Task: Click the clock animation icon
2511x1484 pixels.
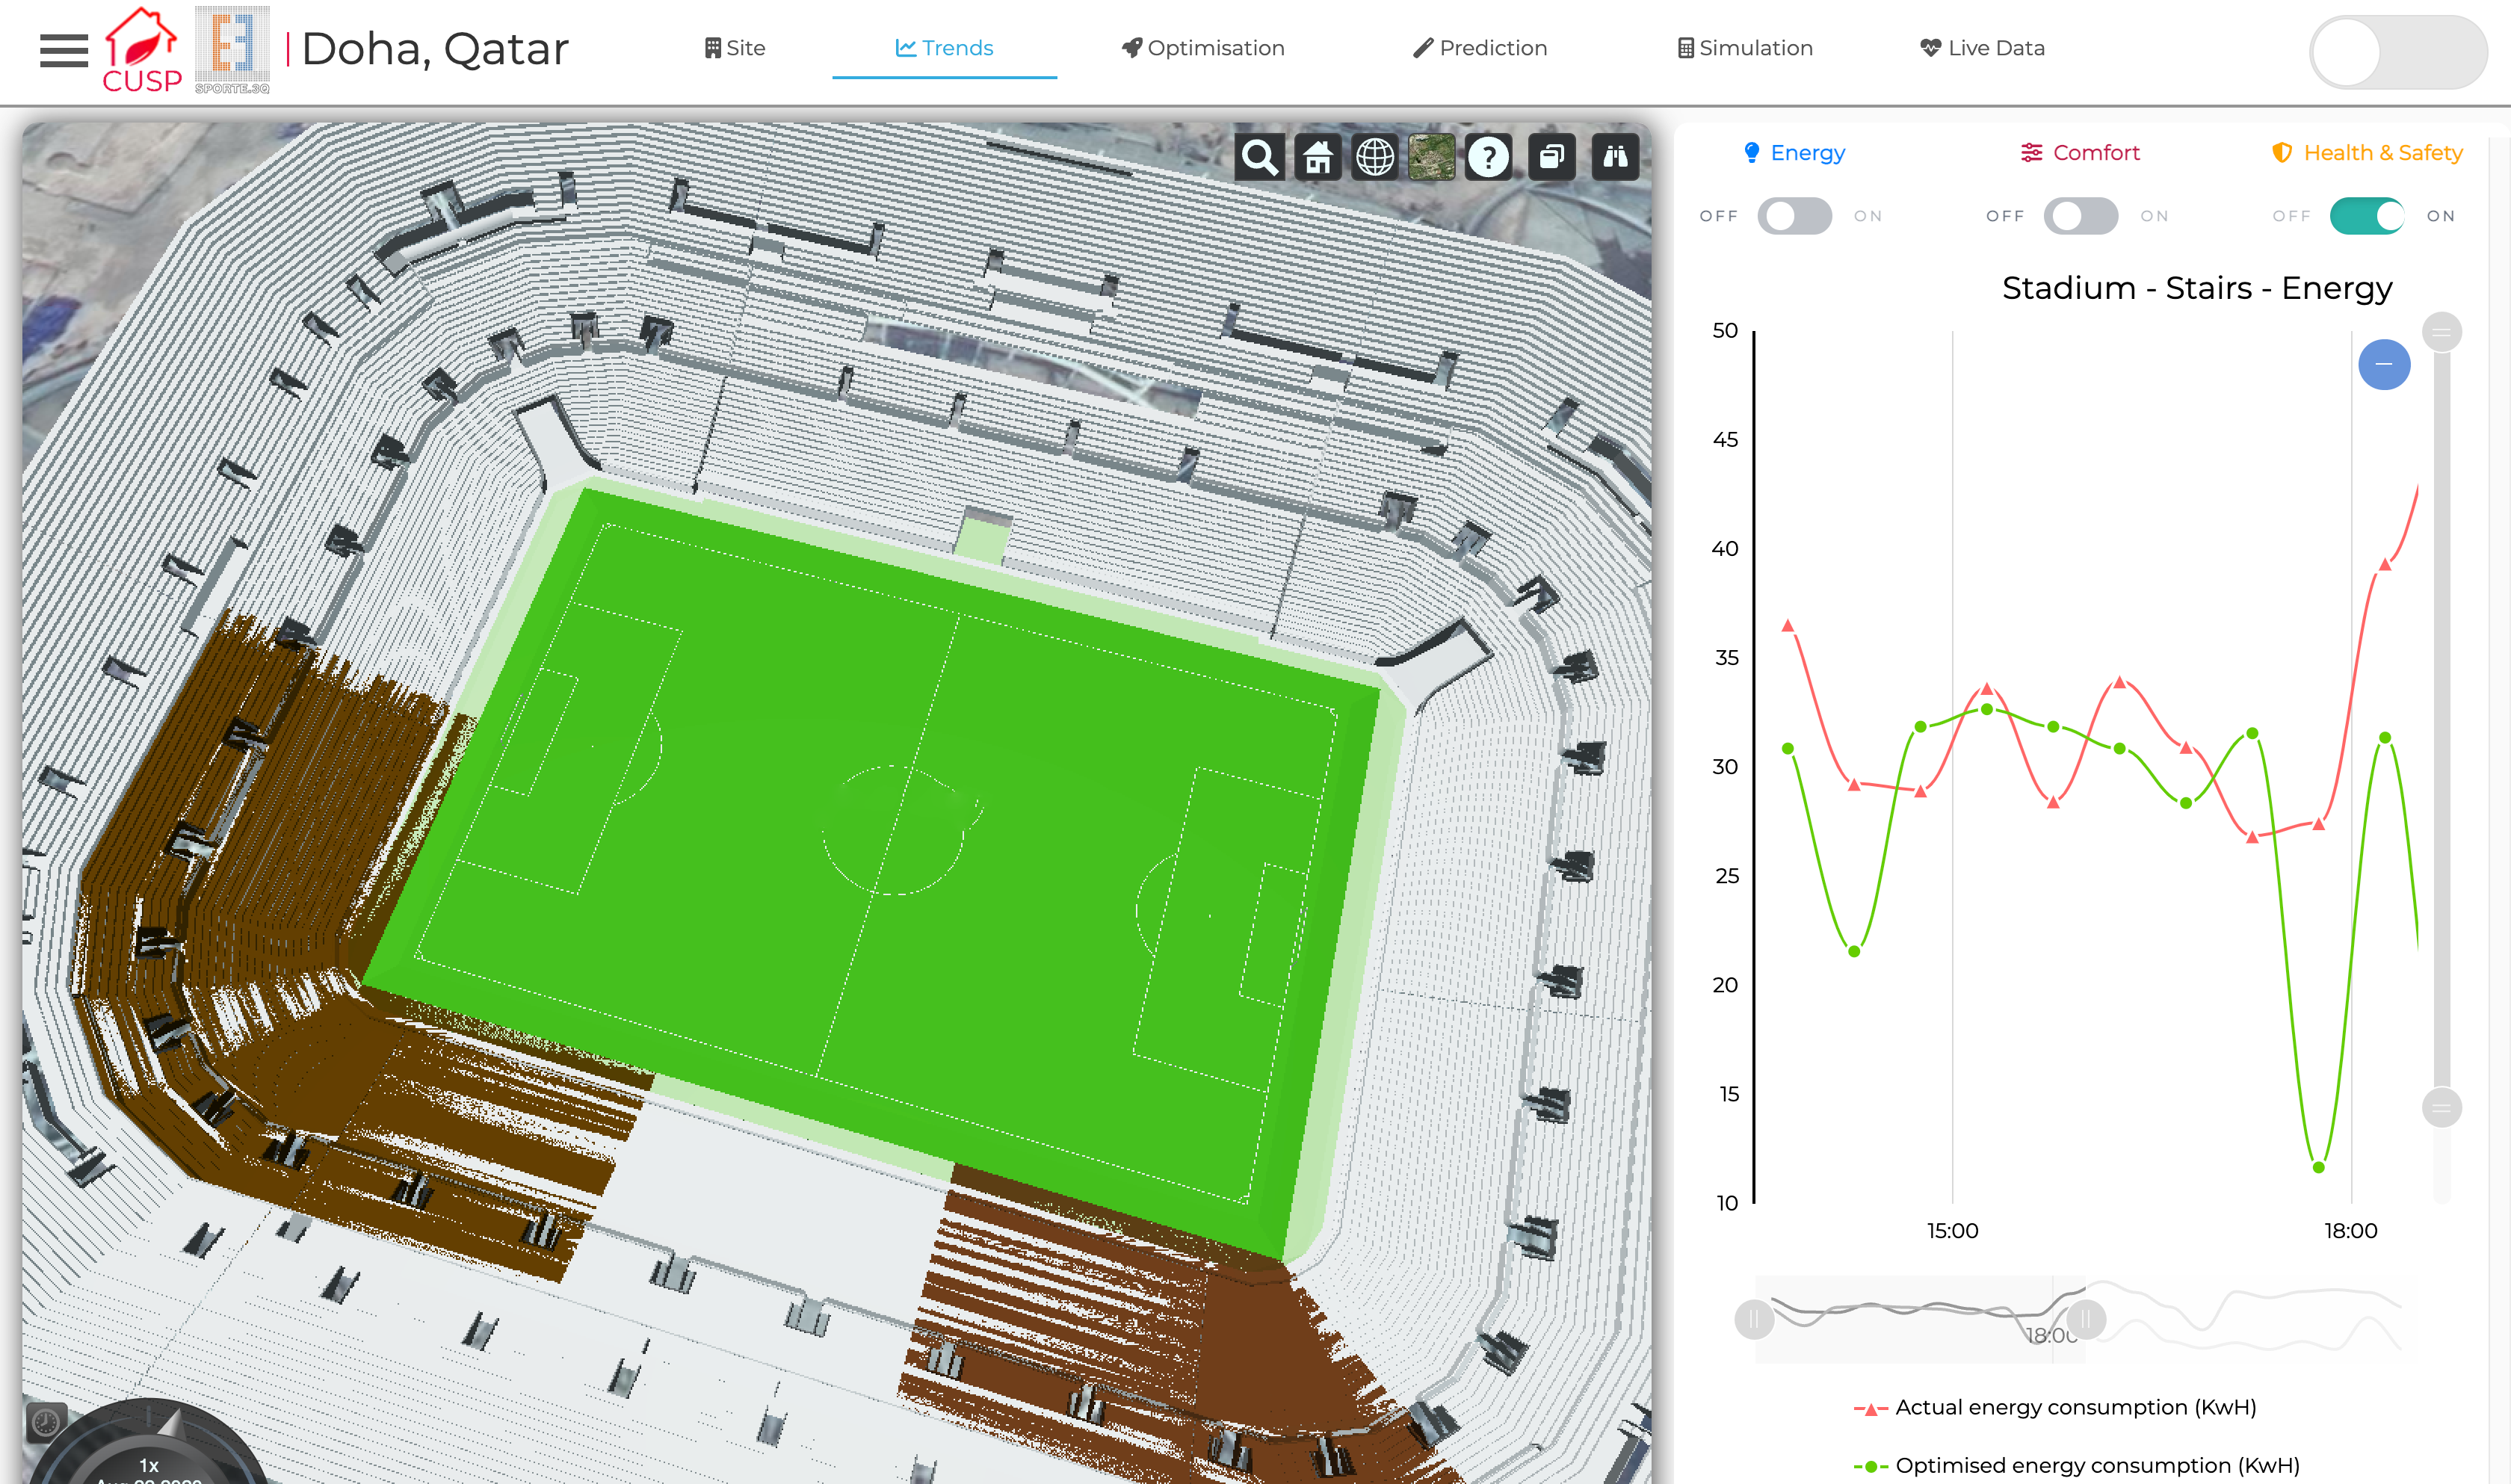Action: click(x=46, y=1421)
